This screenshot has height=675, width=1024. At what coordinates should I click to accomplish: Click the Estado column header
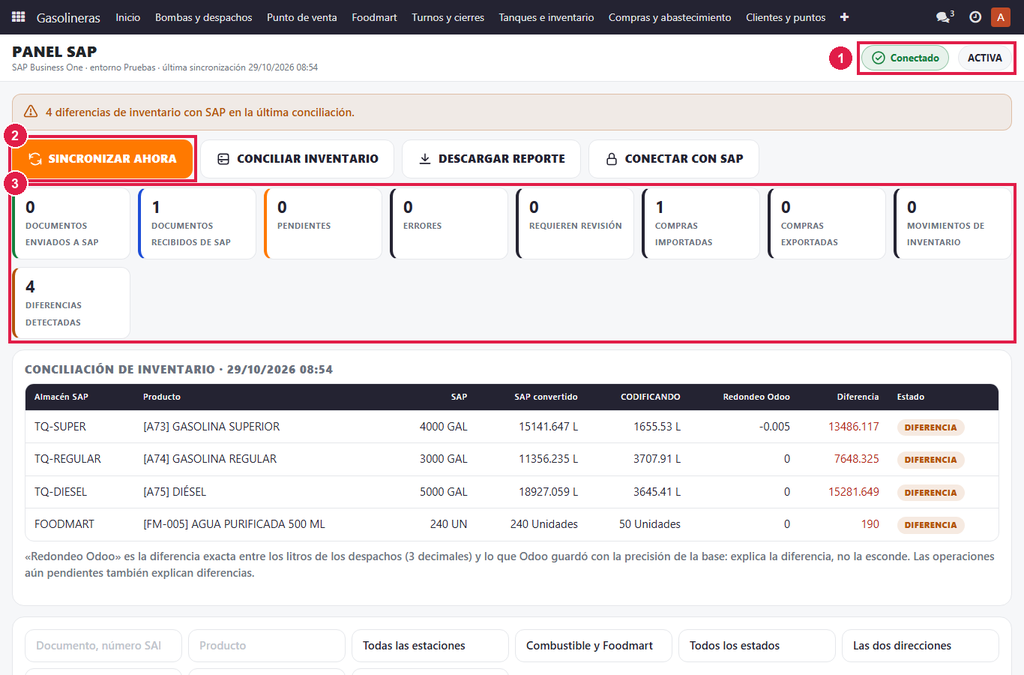tap(910, 397)
